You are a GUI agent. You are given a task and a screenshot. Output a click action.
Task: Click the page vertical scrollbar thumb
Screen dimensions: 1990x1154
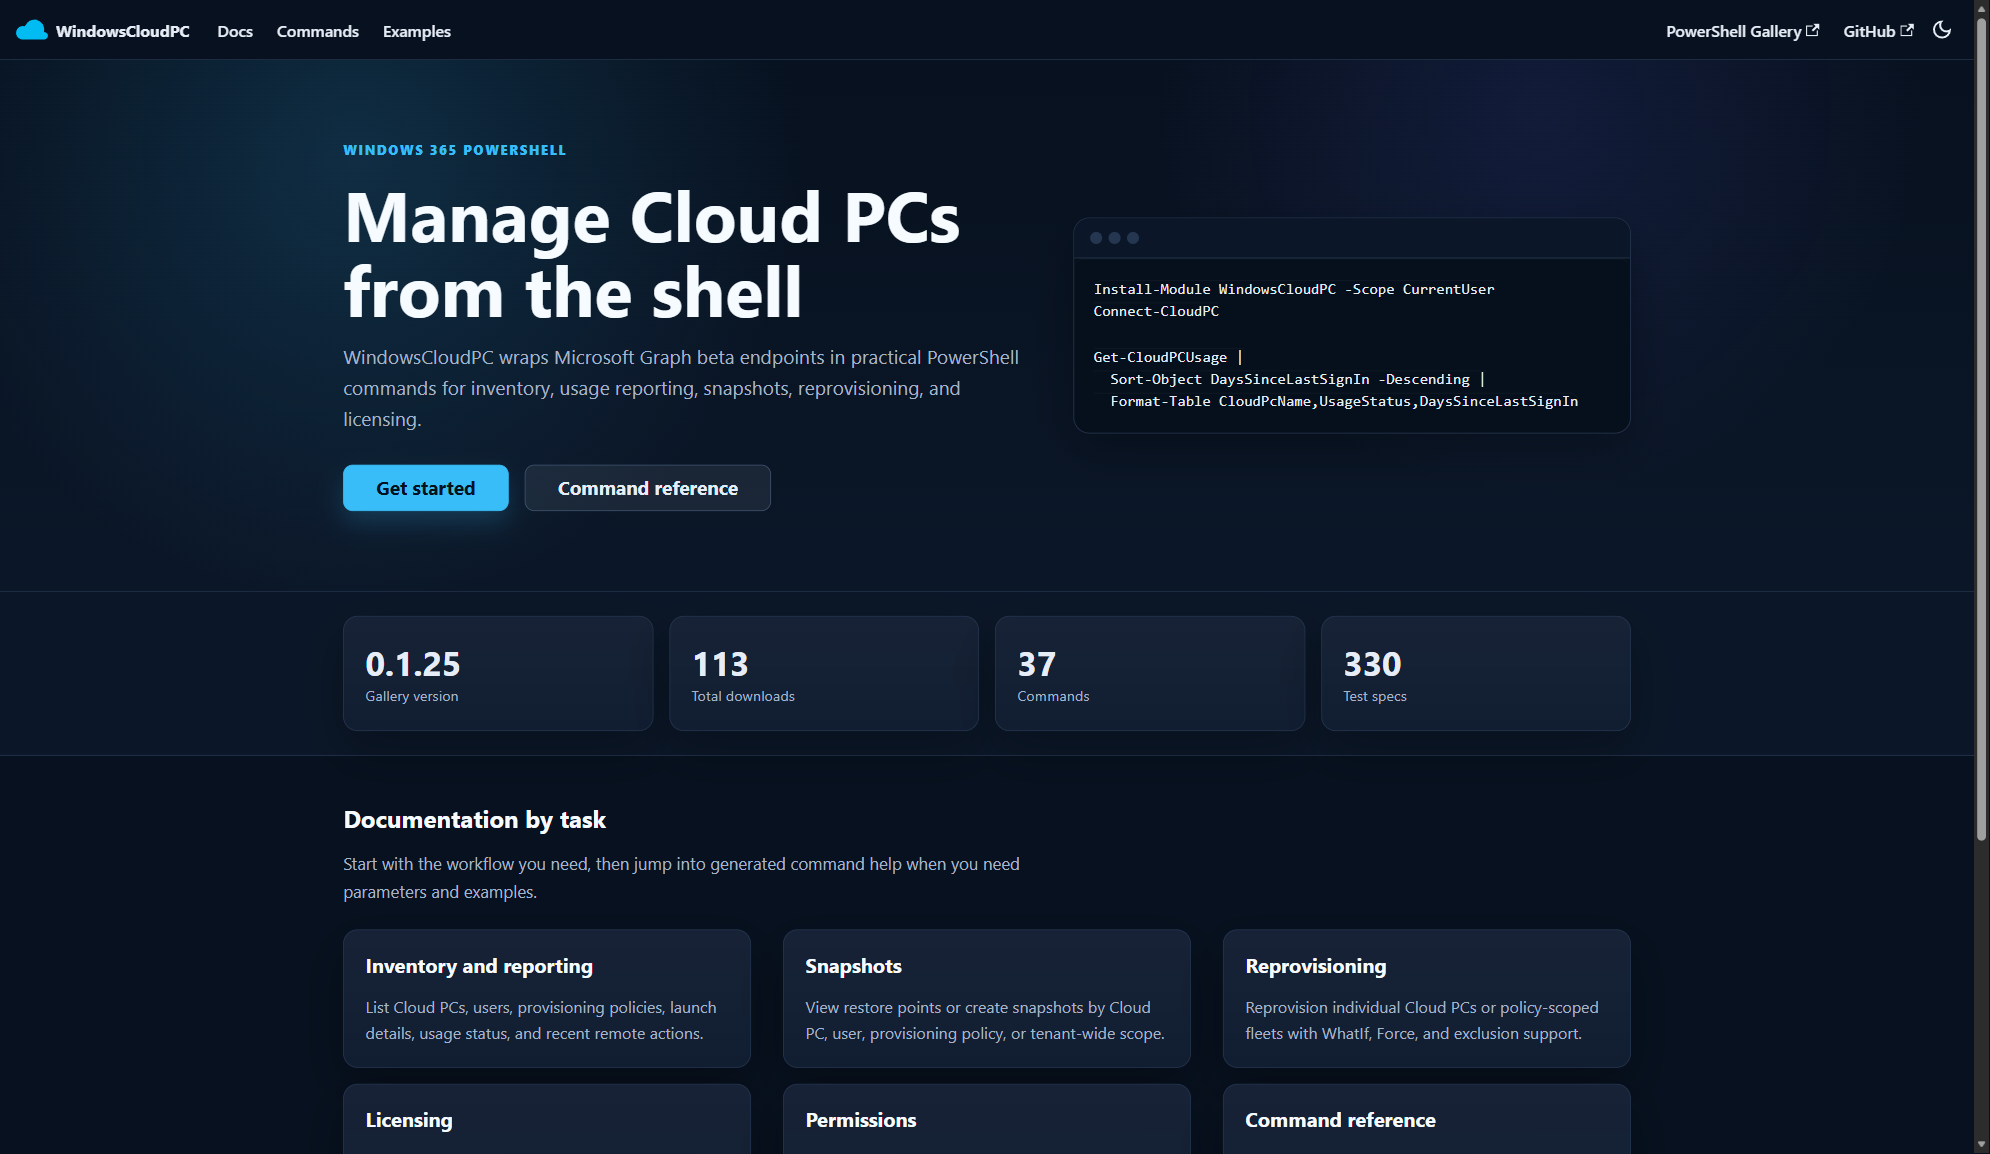(x=1981, y=427)
